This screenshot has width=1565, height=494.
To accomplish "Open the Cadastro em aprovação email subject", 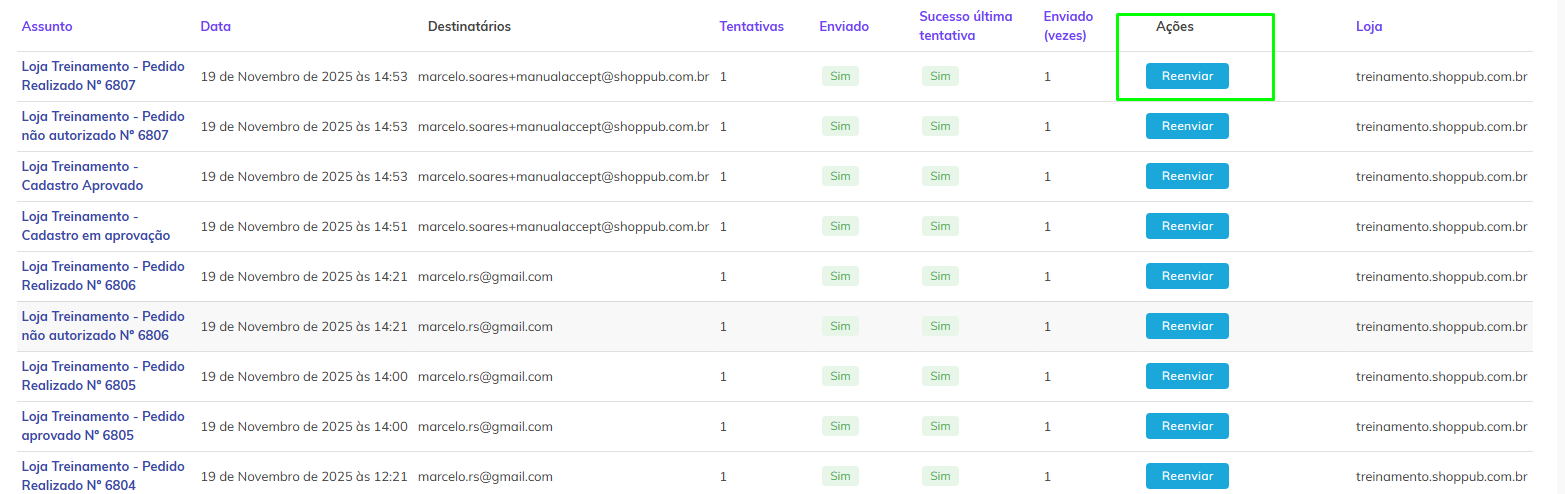I will click(x=96, y=226).
